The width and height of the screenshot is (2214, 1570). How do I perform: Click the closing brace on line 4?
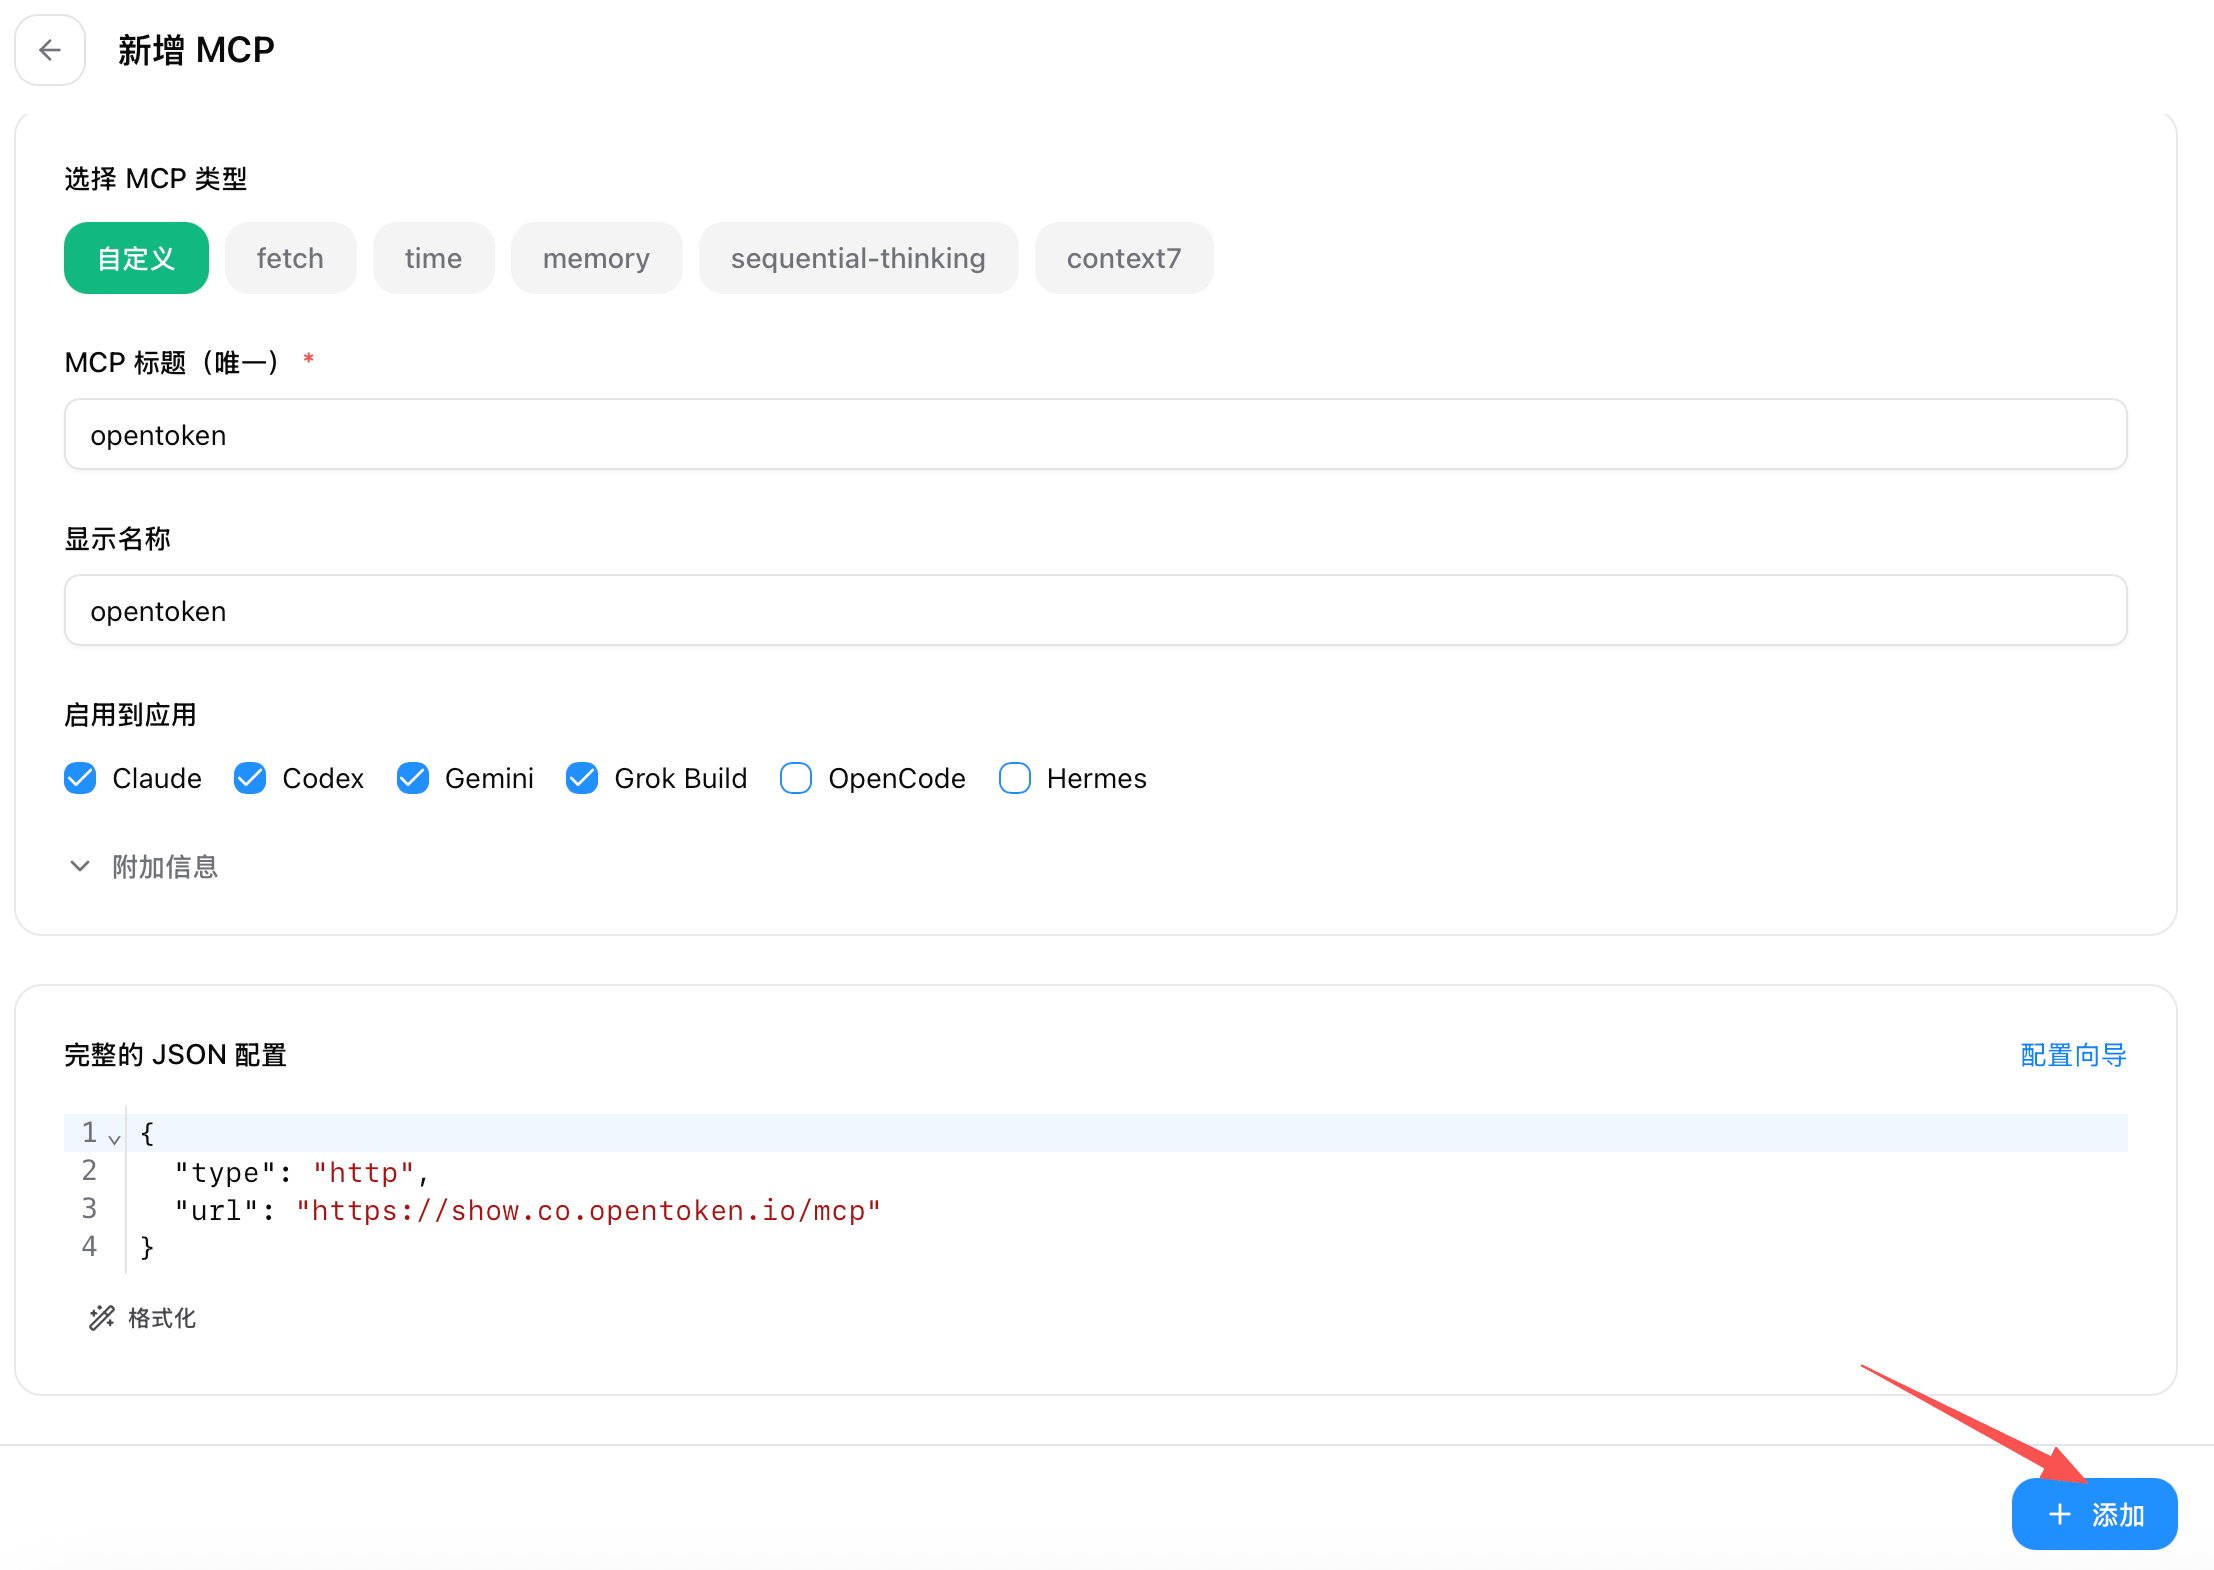tap(147, 1248)
